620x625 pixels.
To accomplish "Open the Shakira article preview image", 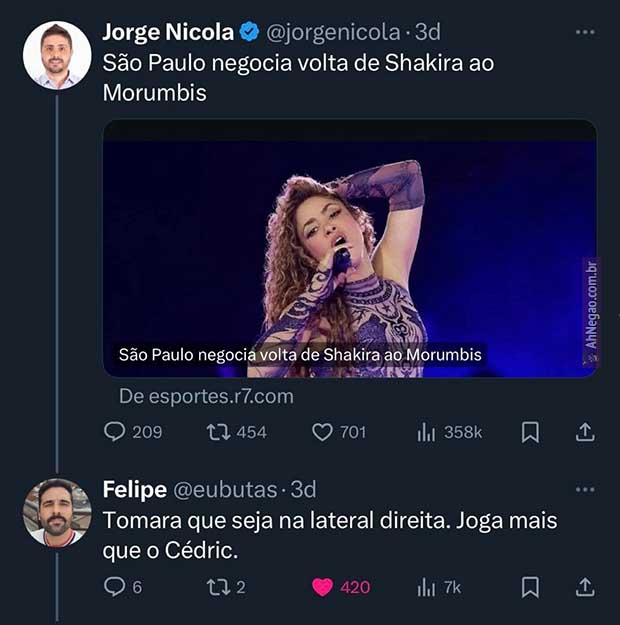I will coord(350,249).
